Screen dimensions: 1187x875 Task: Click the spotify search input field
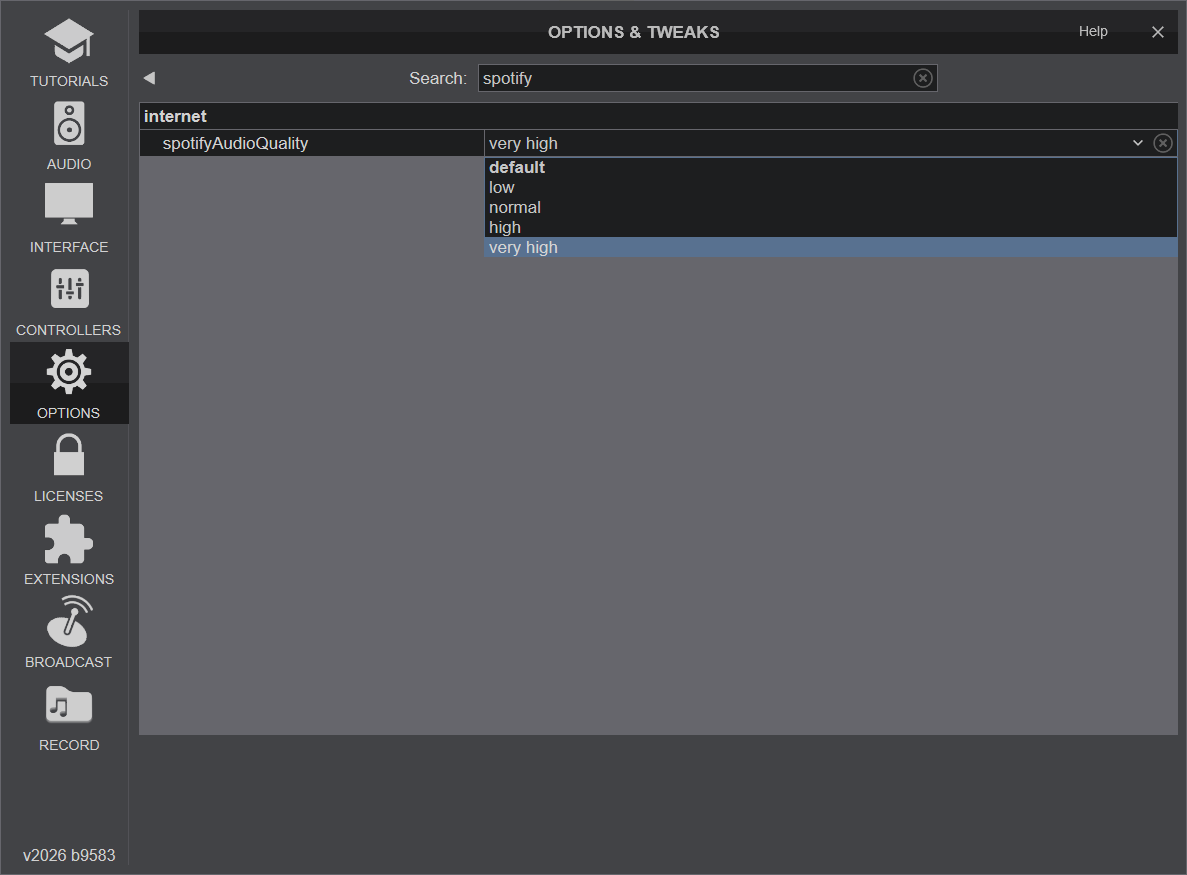pos(707,78)
